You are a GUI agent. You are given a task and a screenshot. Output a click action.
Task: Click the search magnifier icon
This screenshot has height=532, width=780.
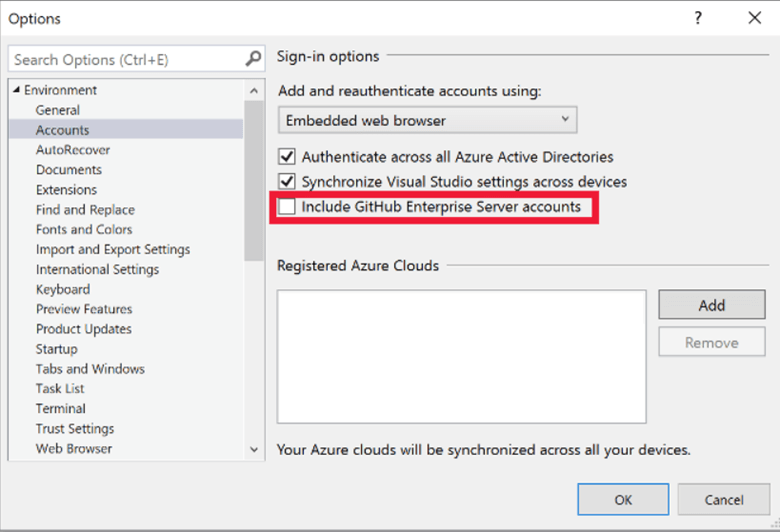[x=254, y=60]
